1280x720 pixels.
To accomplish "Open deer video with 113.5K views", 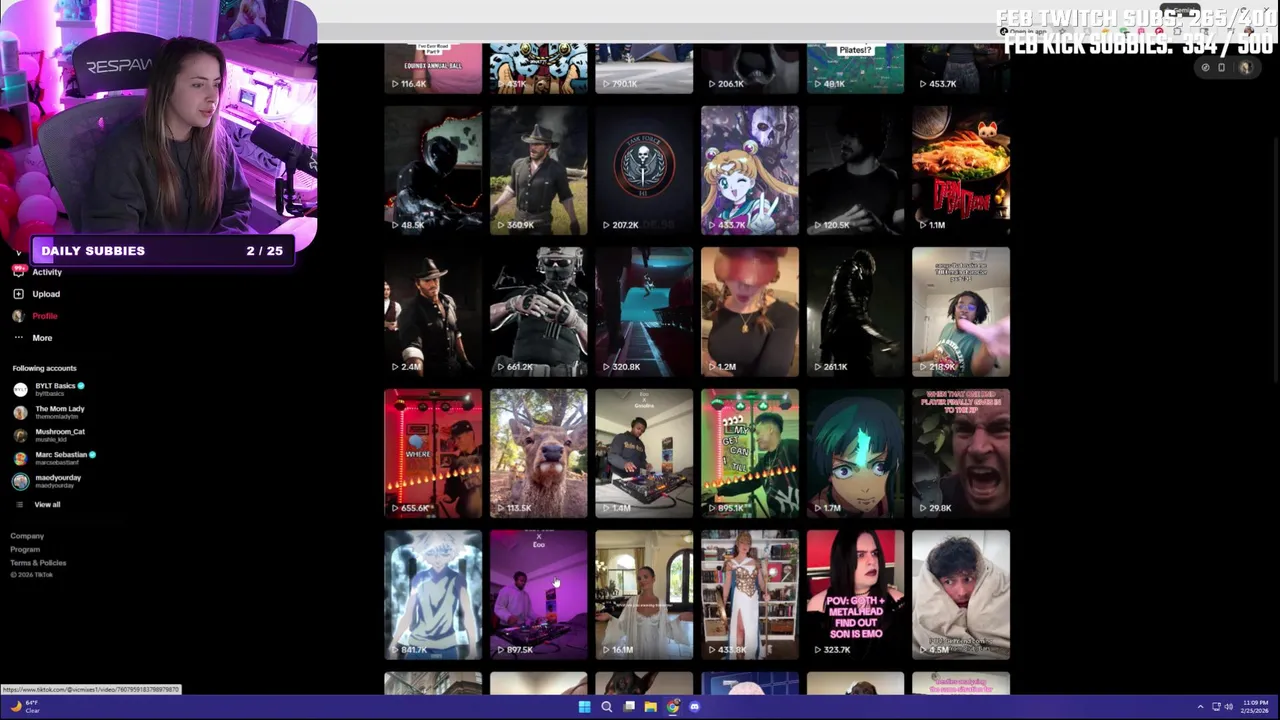I will point(538,453).
